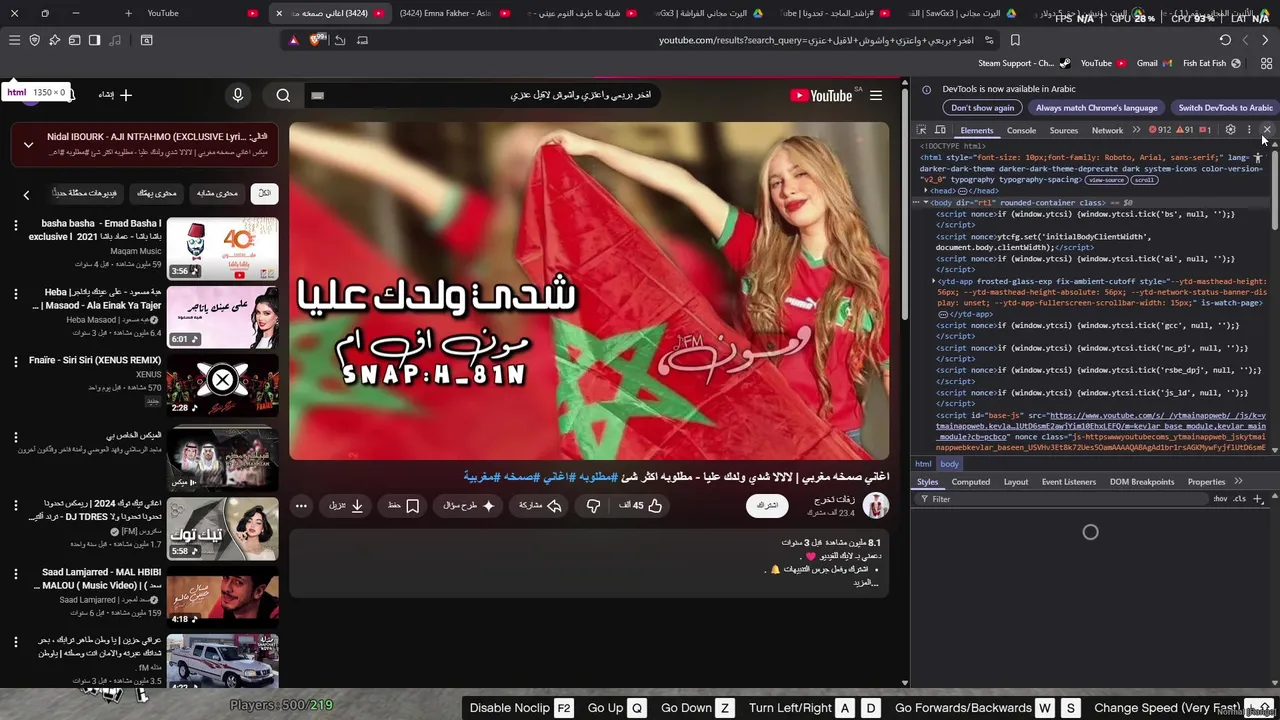Viewport: 1280px width, 720px height.
Task: Select body in the DevTools breadcrumb
Action: (949, 464)
